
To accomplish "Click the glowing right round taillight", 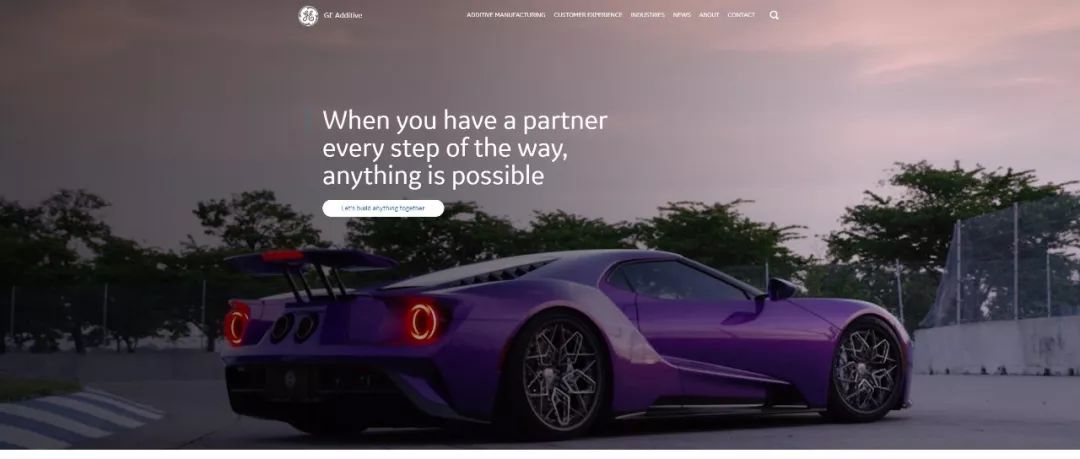I will pos(423,322).
